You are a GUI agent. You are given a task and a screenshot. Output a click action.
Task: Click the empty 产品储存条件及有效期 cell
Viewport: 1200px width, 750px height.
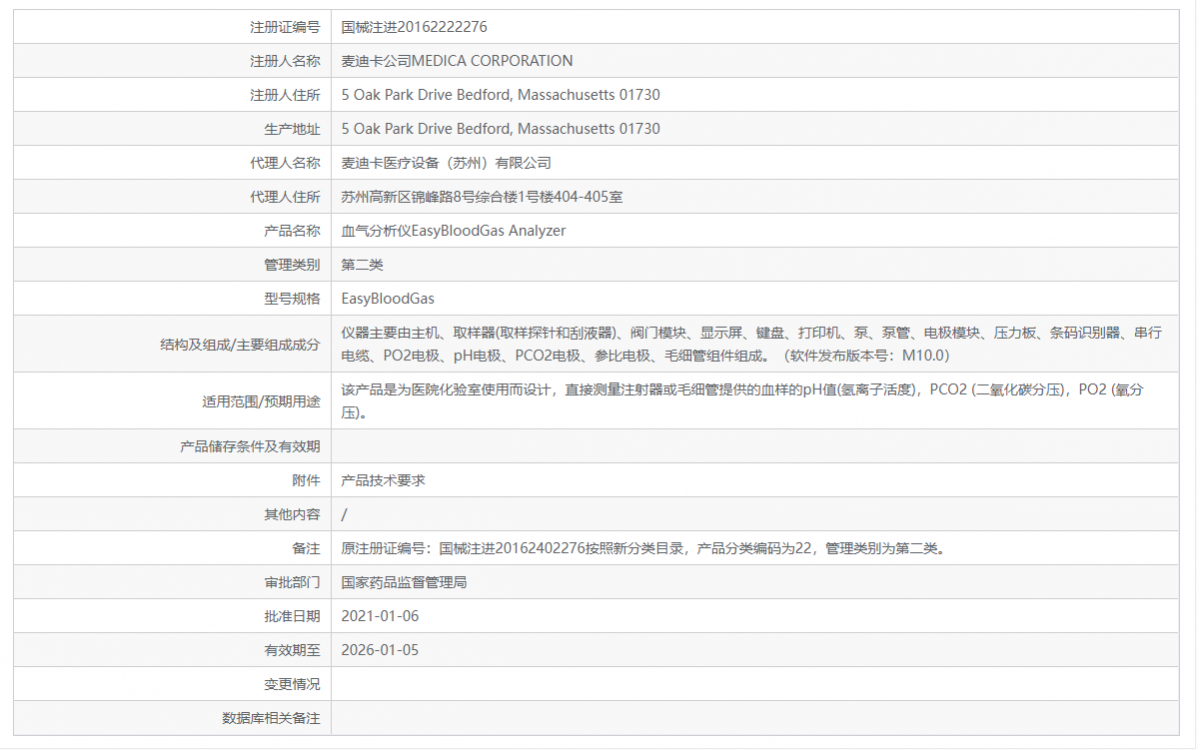point(600,446)
